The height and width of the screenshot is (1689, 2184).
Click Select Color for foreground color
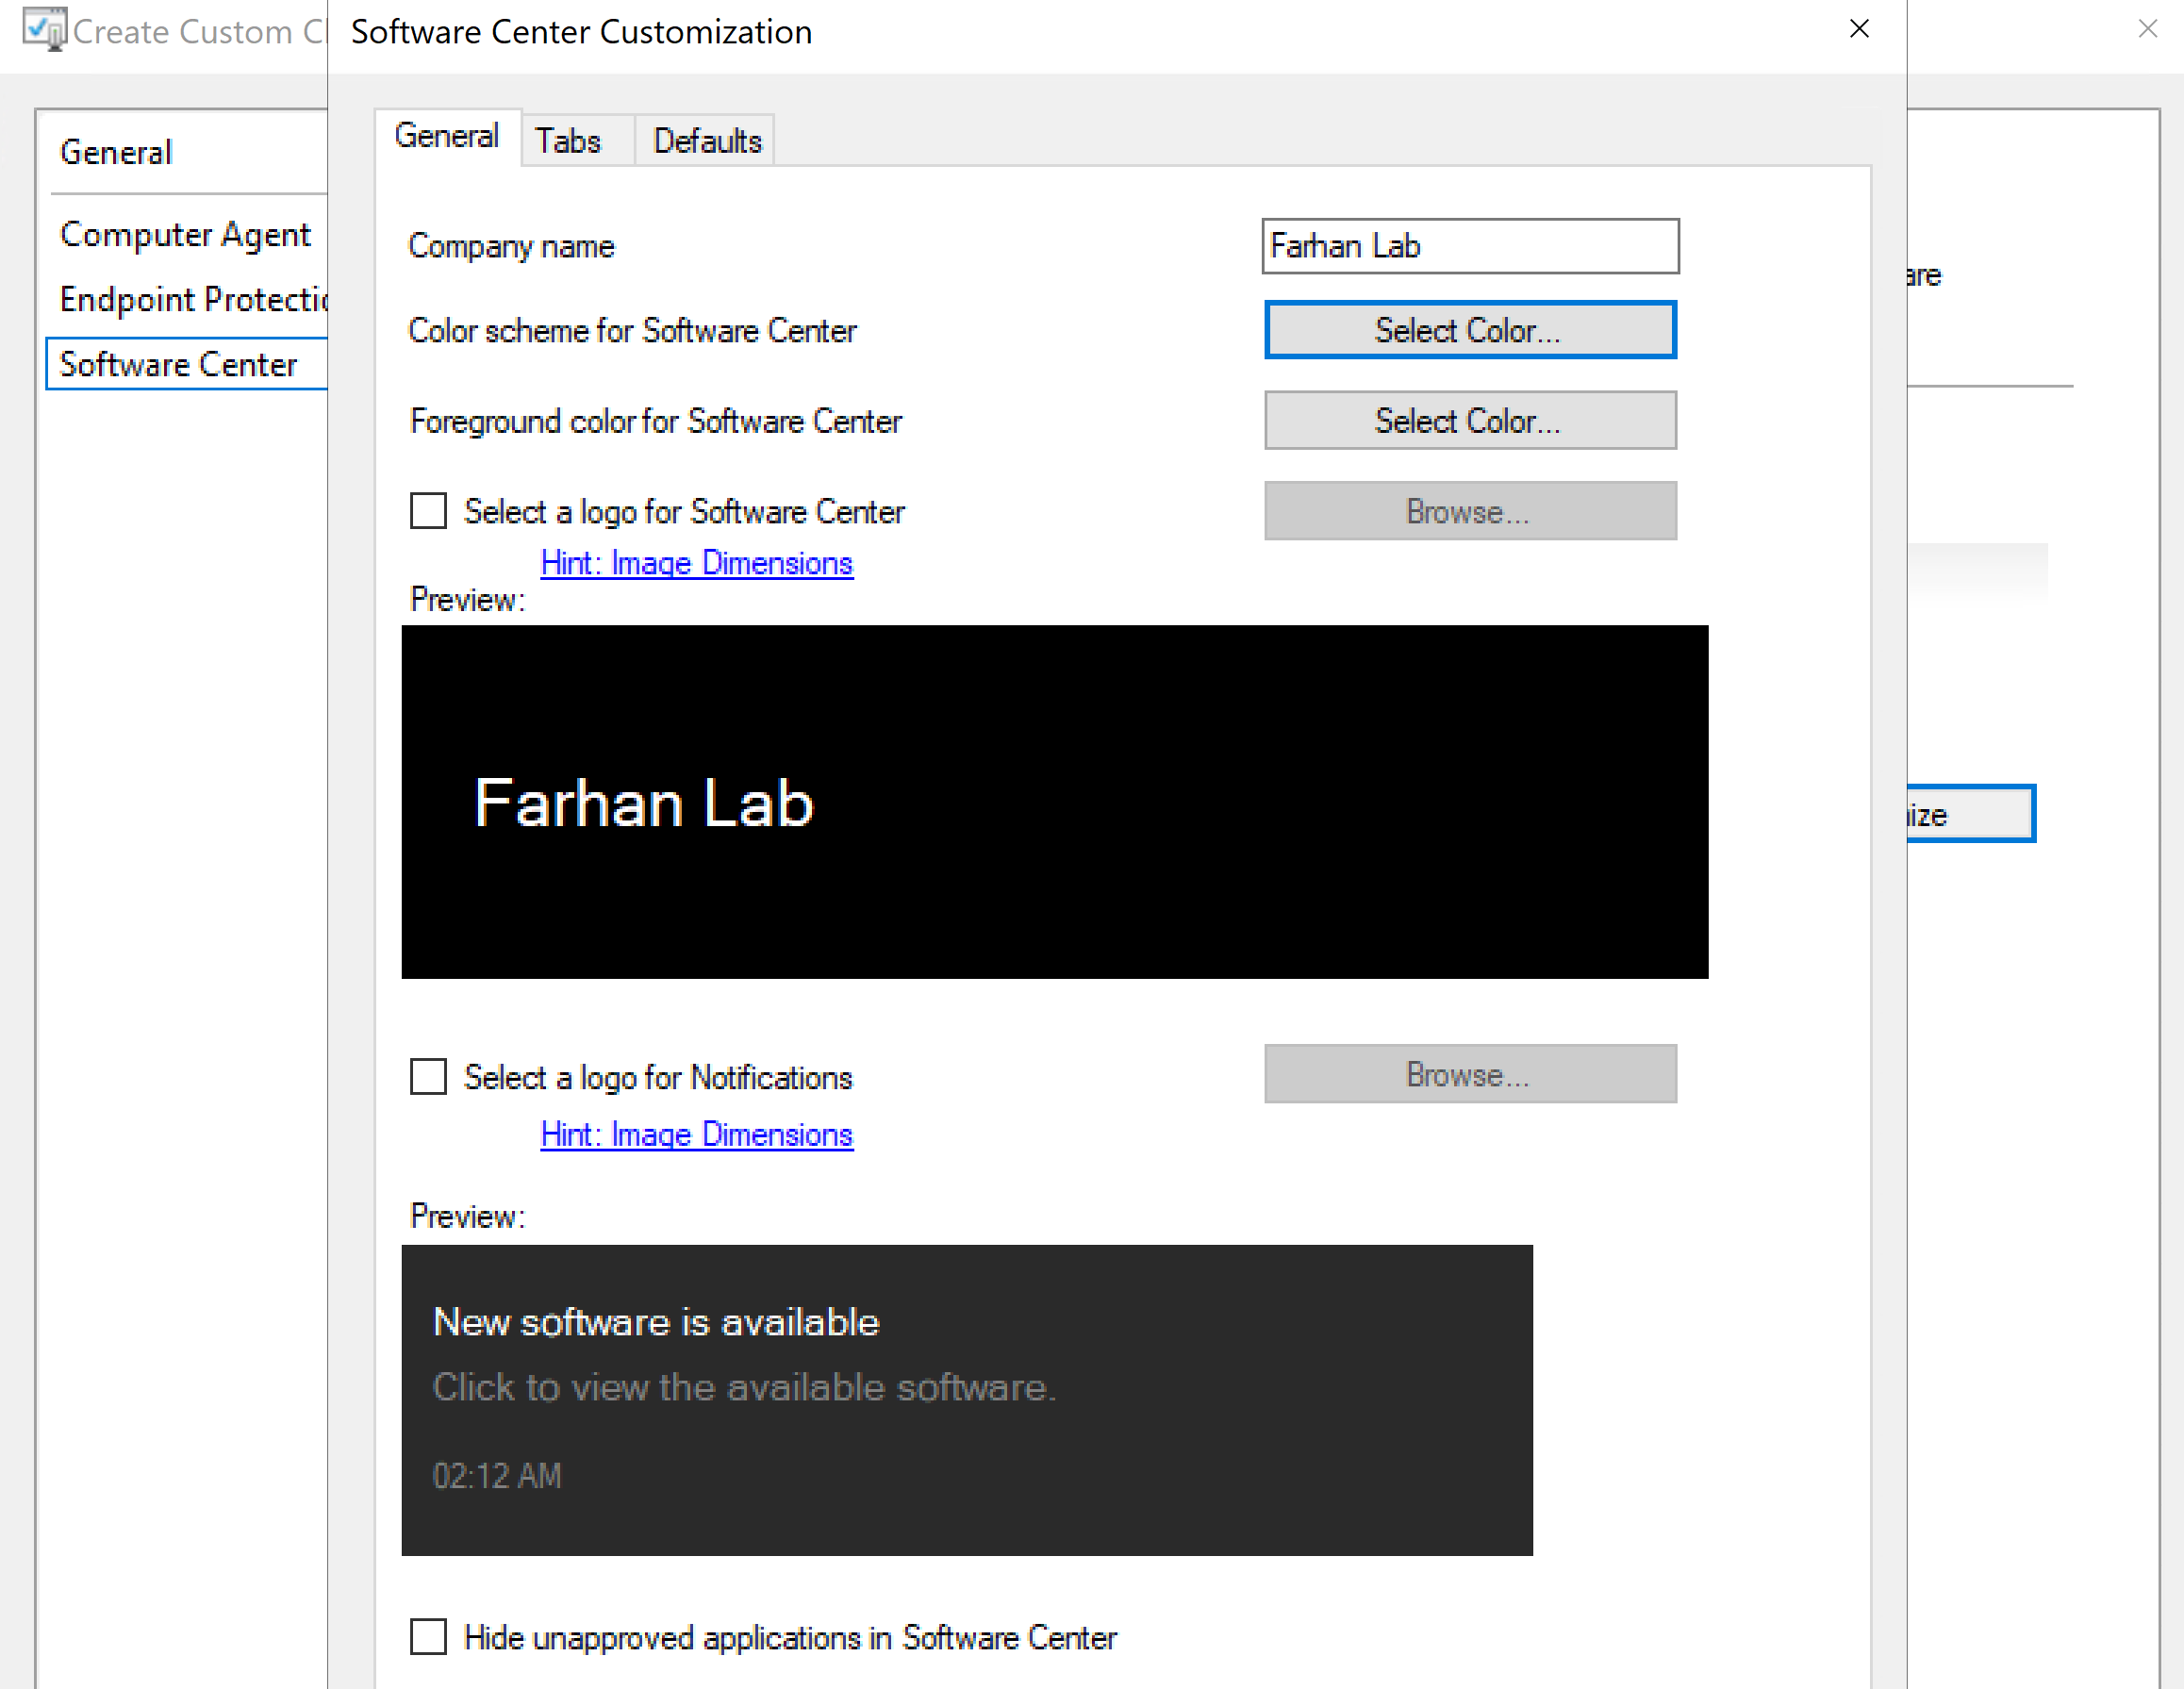(x=1469, y=421)
